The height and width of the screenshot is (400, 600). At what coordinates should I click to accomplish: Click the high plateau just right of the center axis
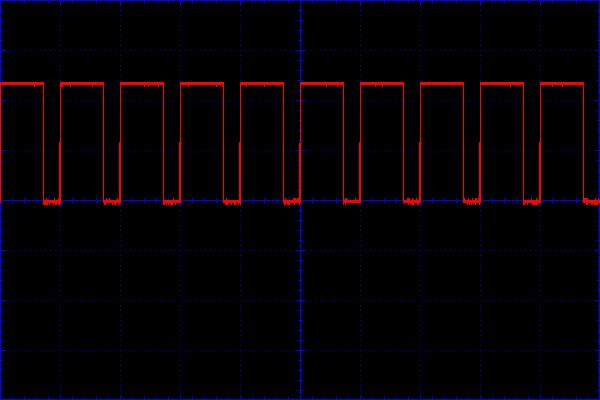pos(322,85)
